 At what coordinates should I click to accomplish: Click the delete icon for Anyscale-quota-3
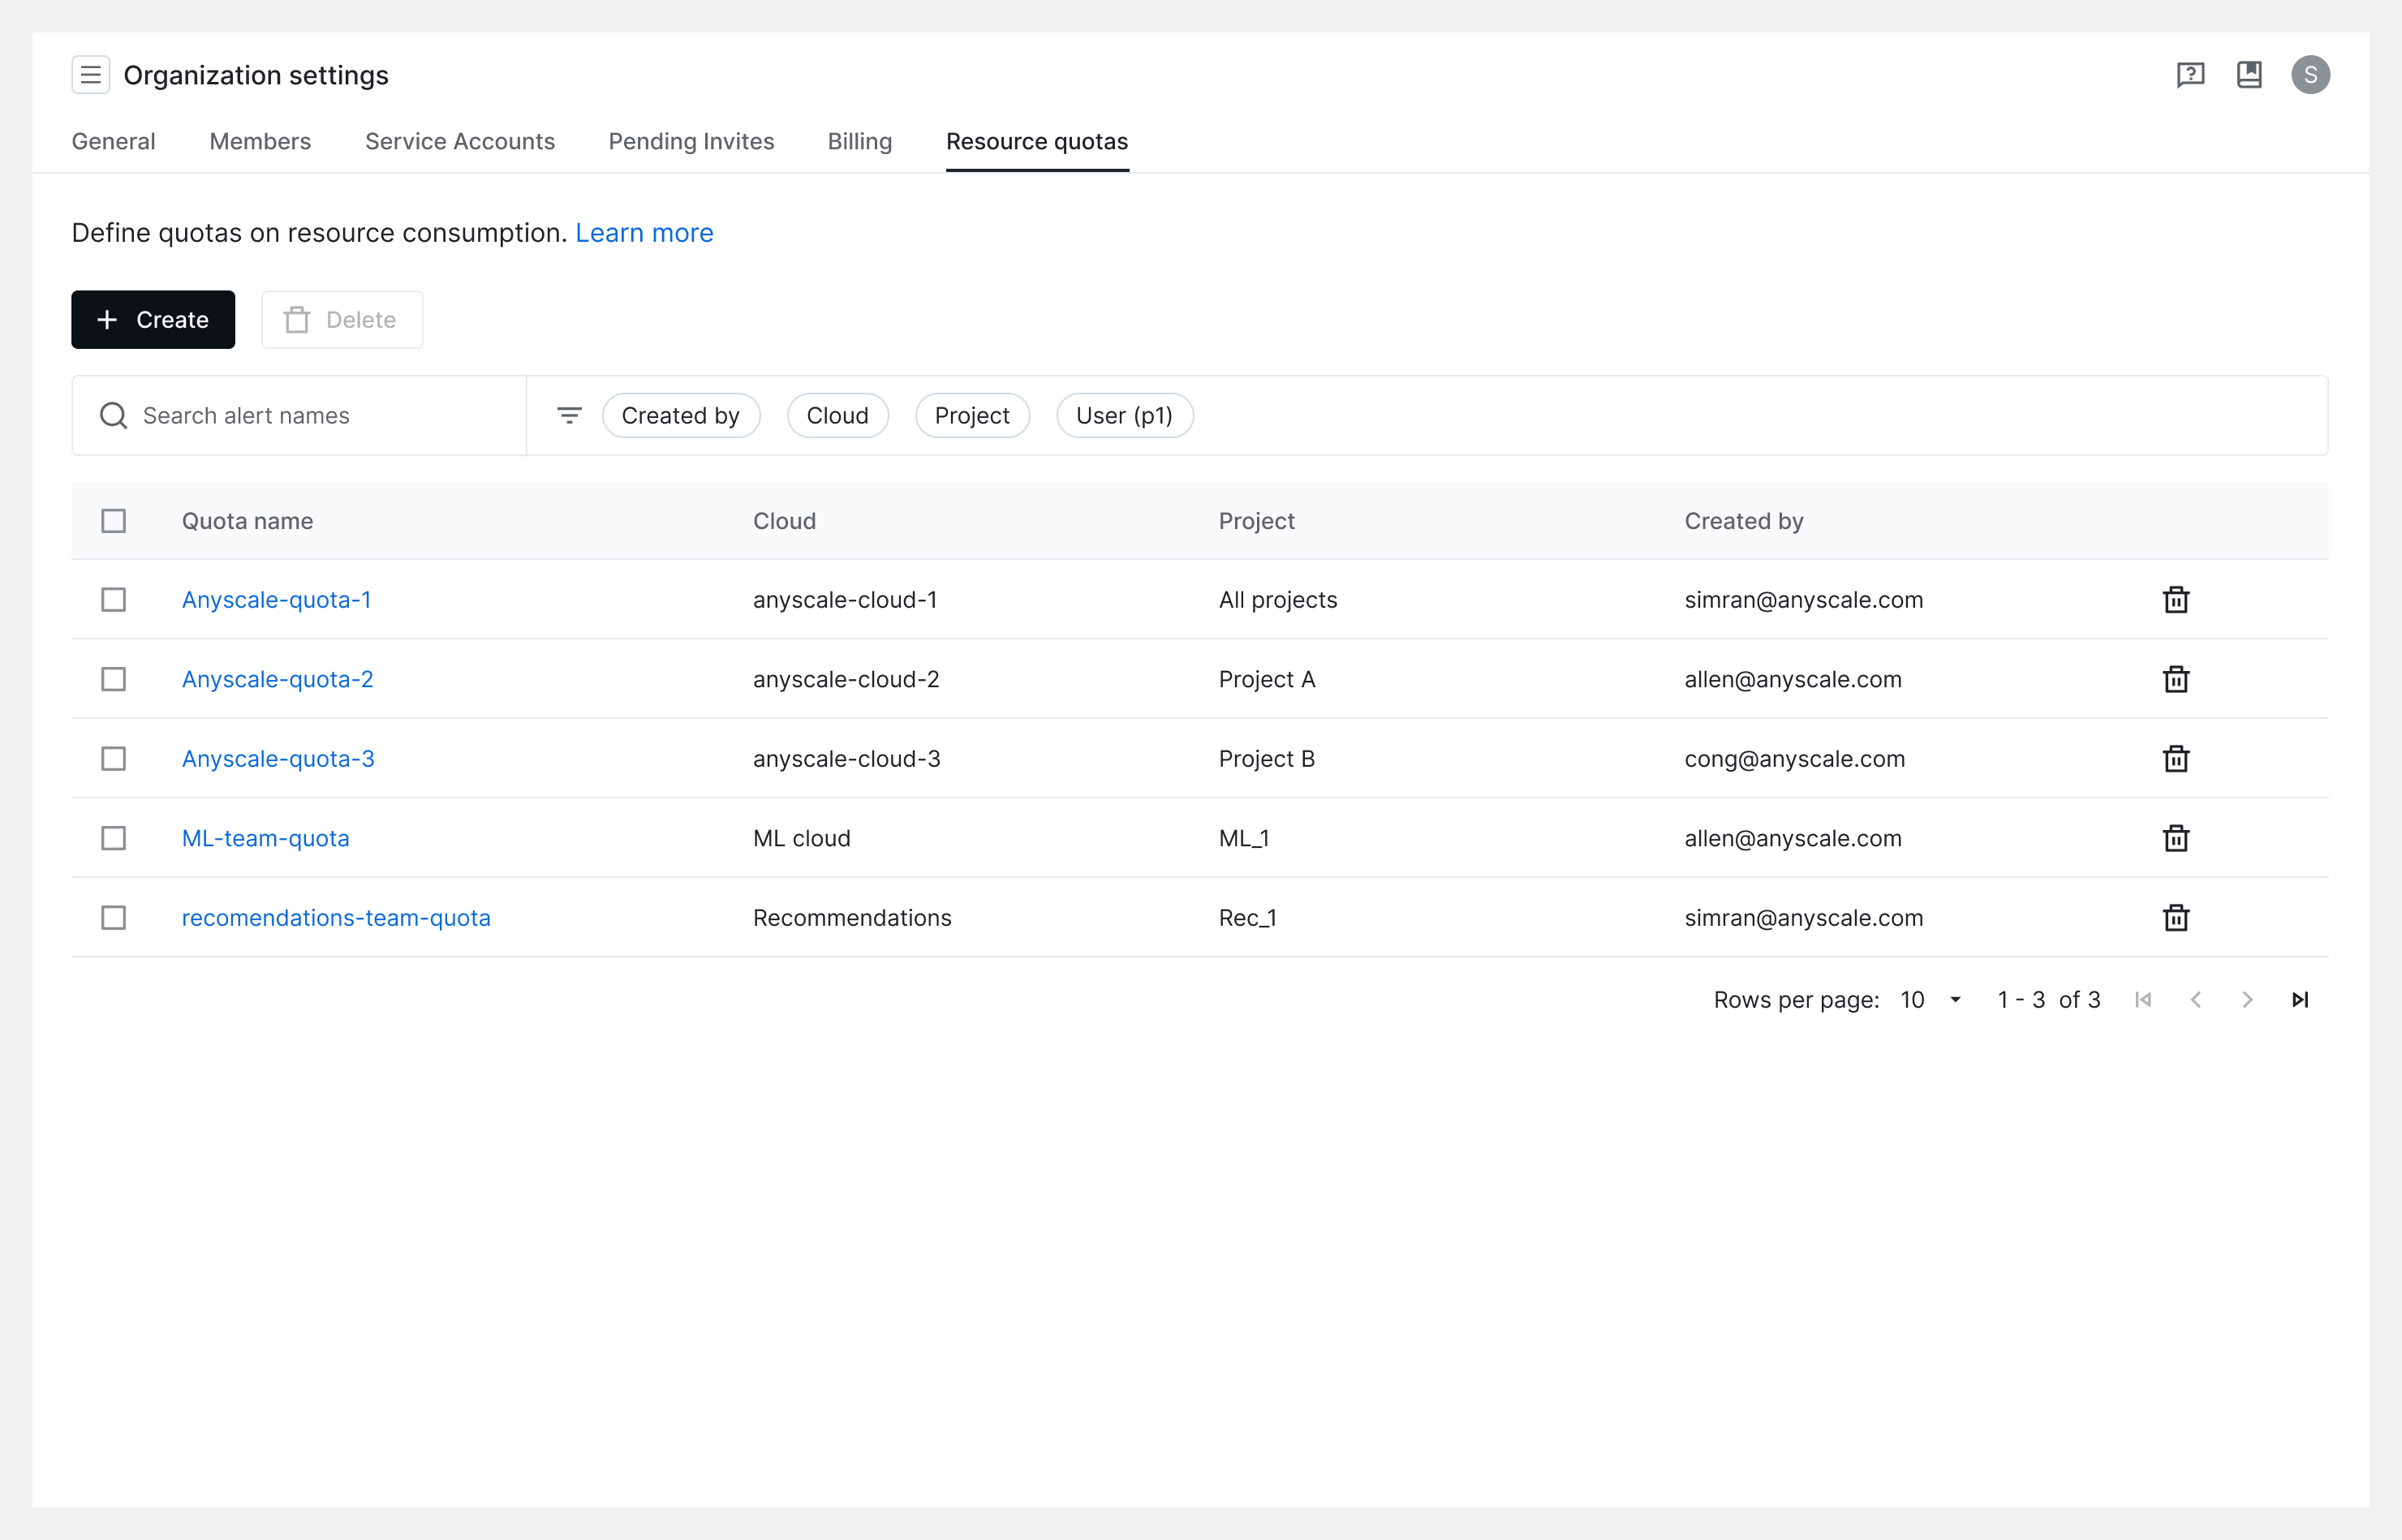click(2176, 758)
